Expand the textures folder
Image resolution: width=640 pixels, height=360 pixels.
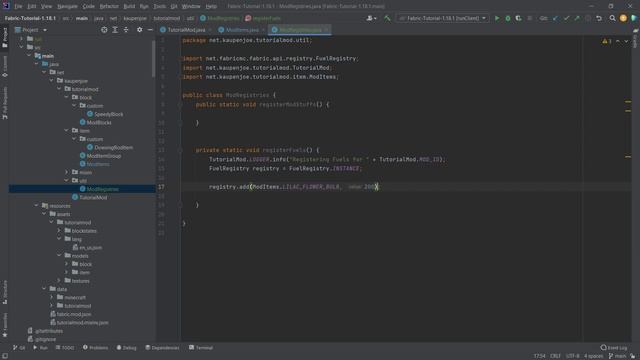click(59, 281)
